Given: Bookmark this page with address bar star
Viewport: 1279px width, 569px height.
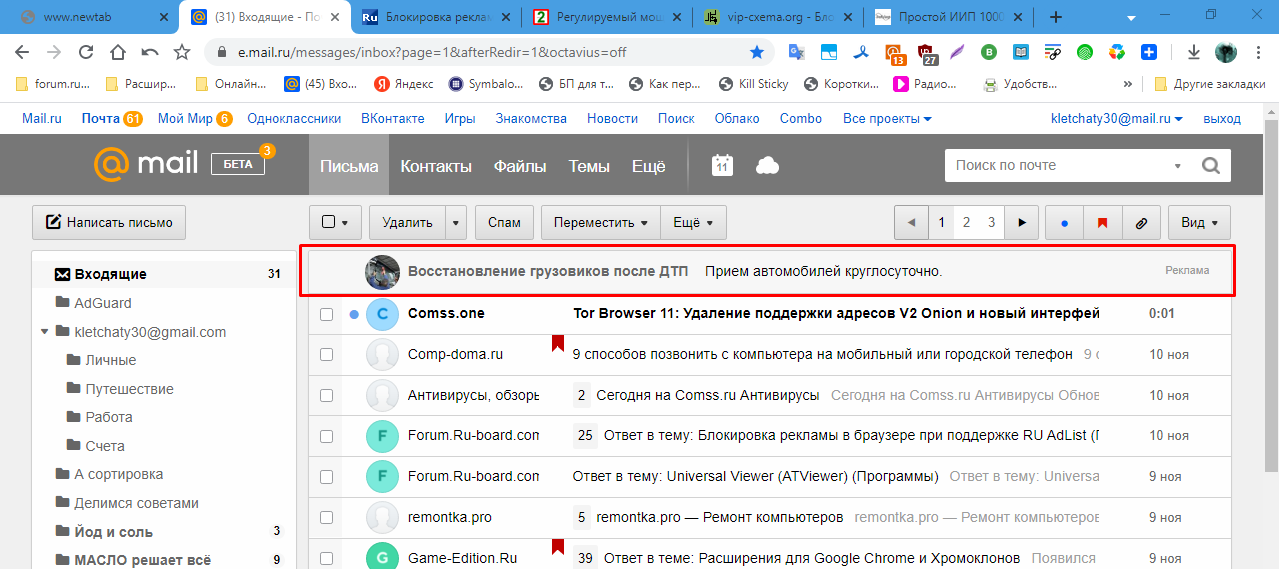Looking at the screenshot, I should [x=757, y=52].
